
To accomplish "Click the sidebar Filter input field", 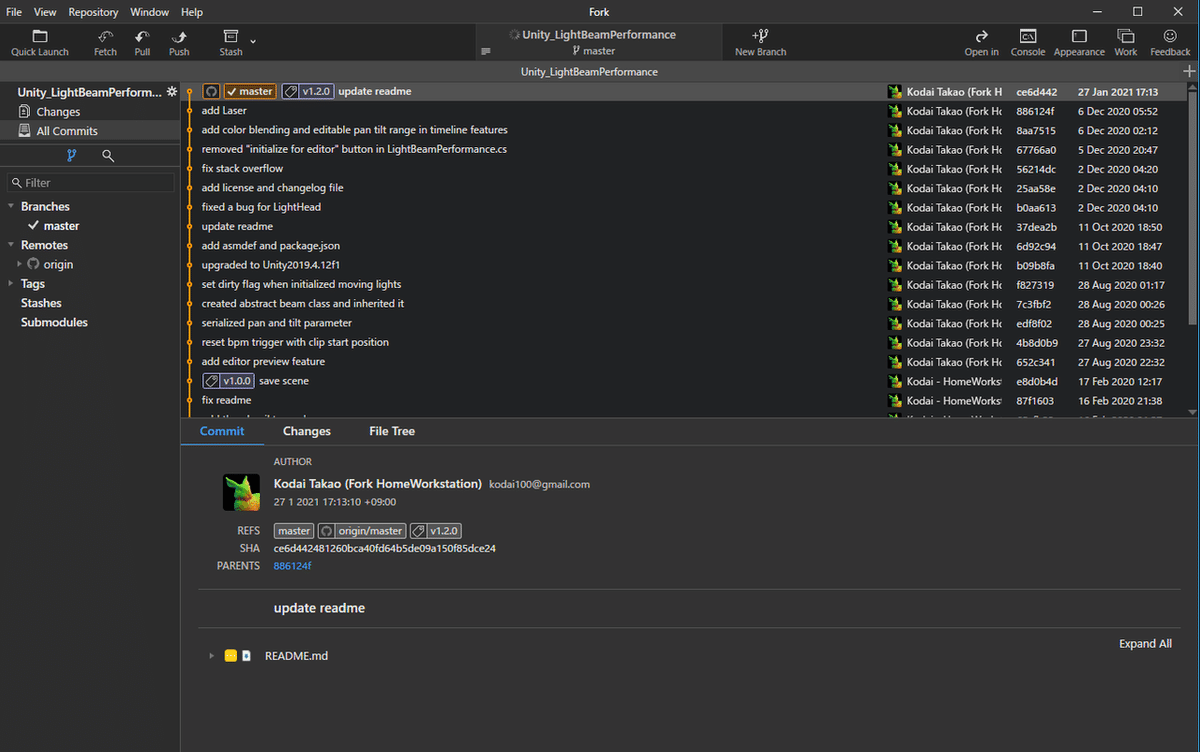I will [90, 183].
